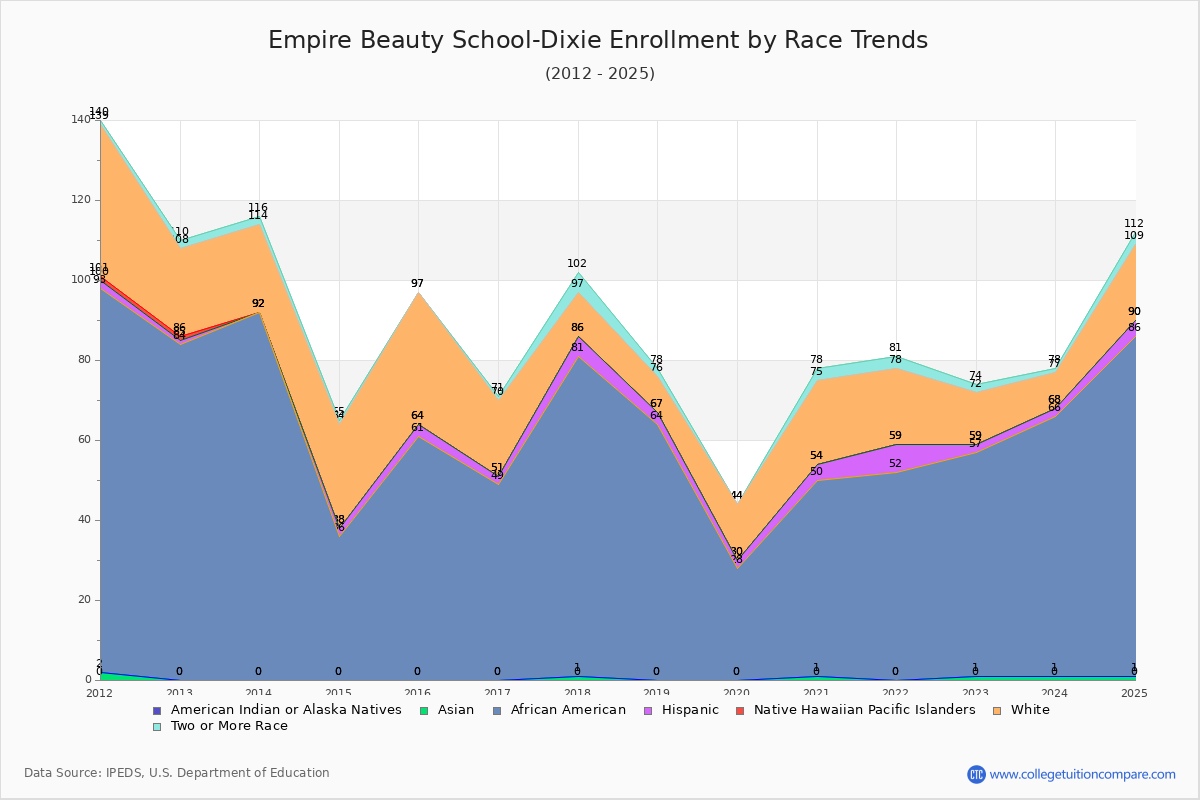Screen dimensions: 1200x800
Task: Click the Hispanic purple legend marker
Action: pos(647,710)
